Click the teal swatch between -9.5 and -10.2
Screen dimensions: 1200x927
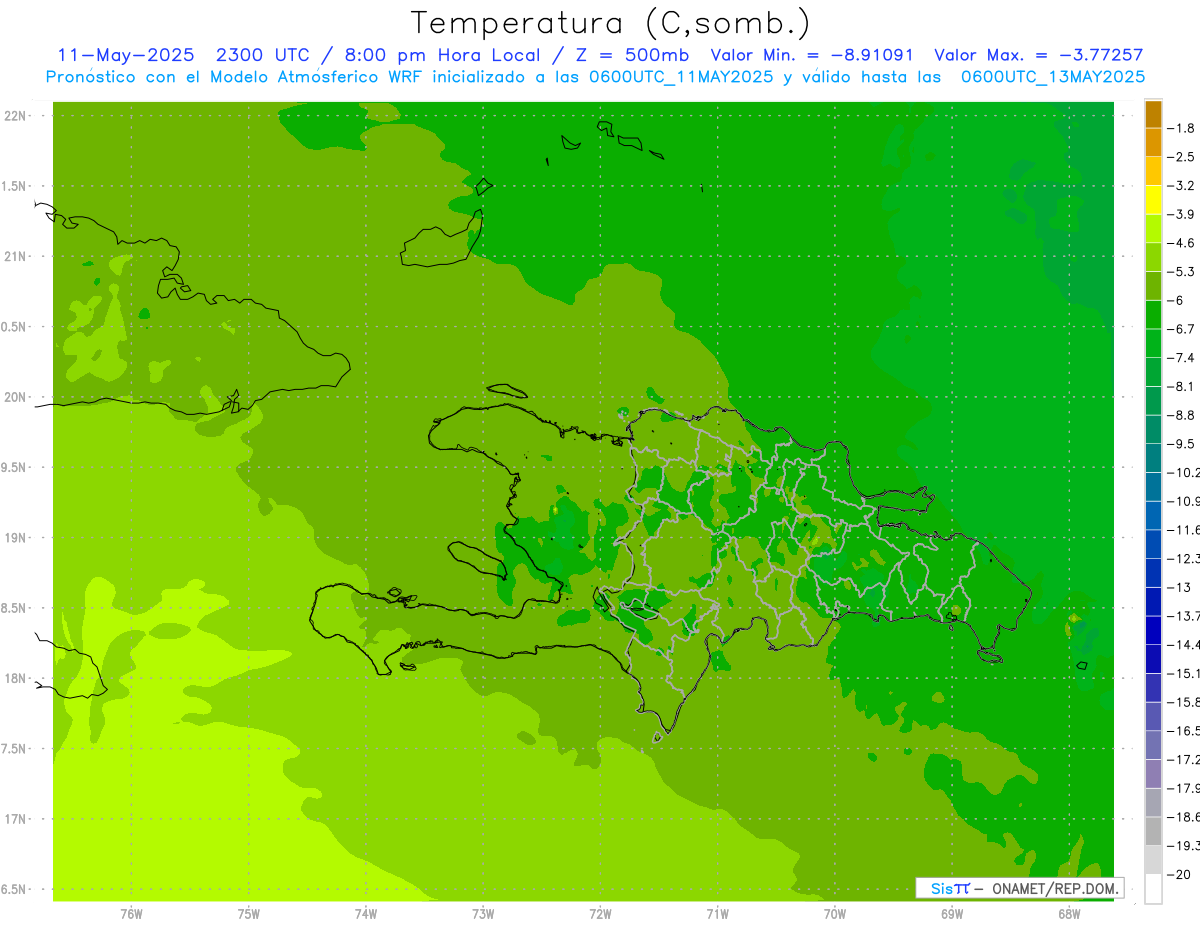[x=1153, y=458]
